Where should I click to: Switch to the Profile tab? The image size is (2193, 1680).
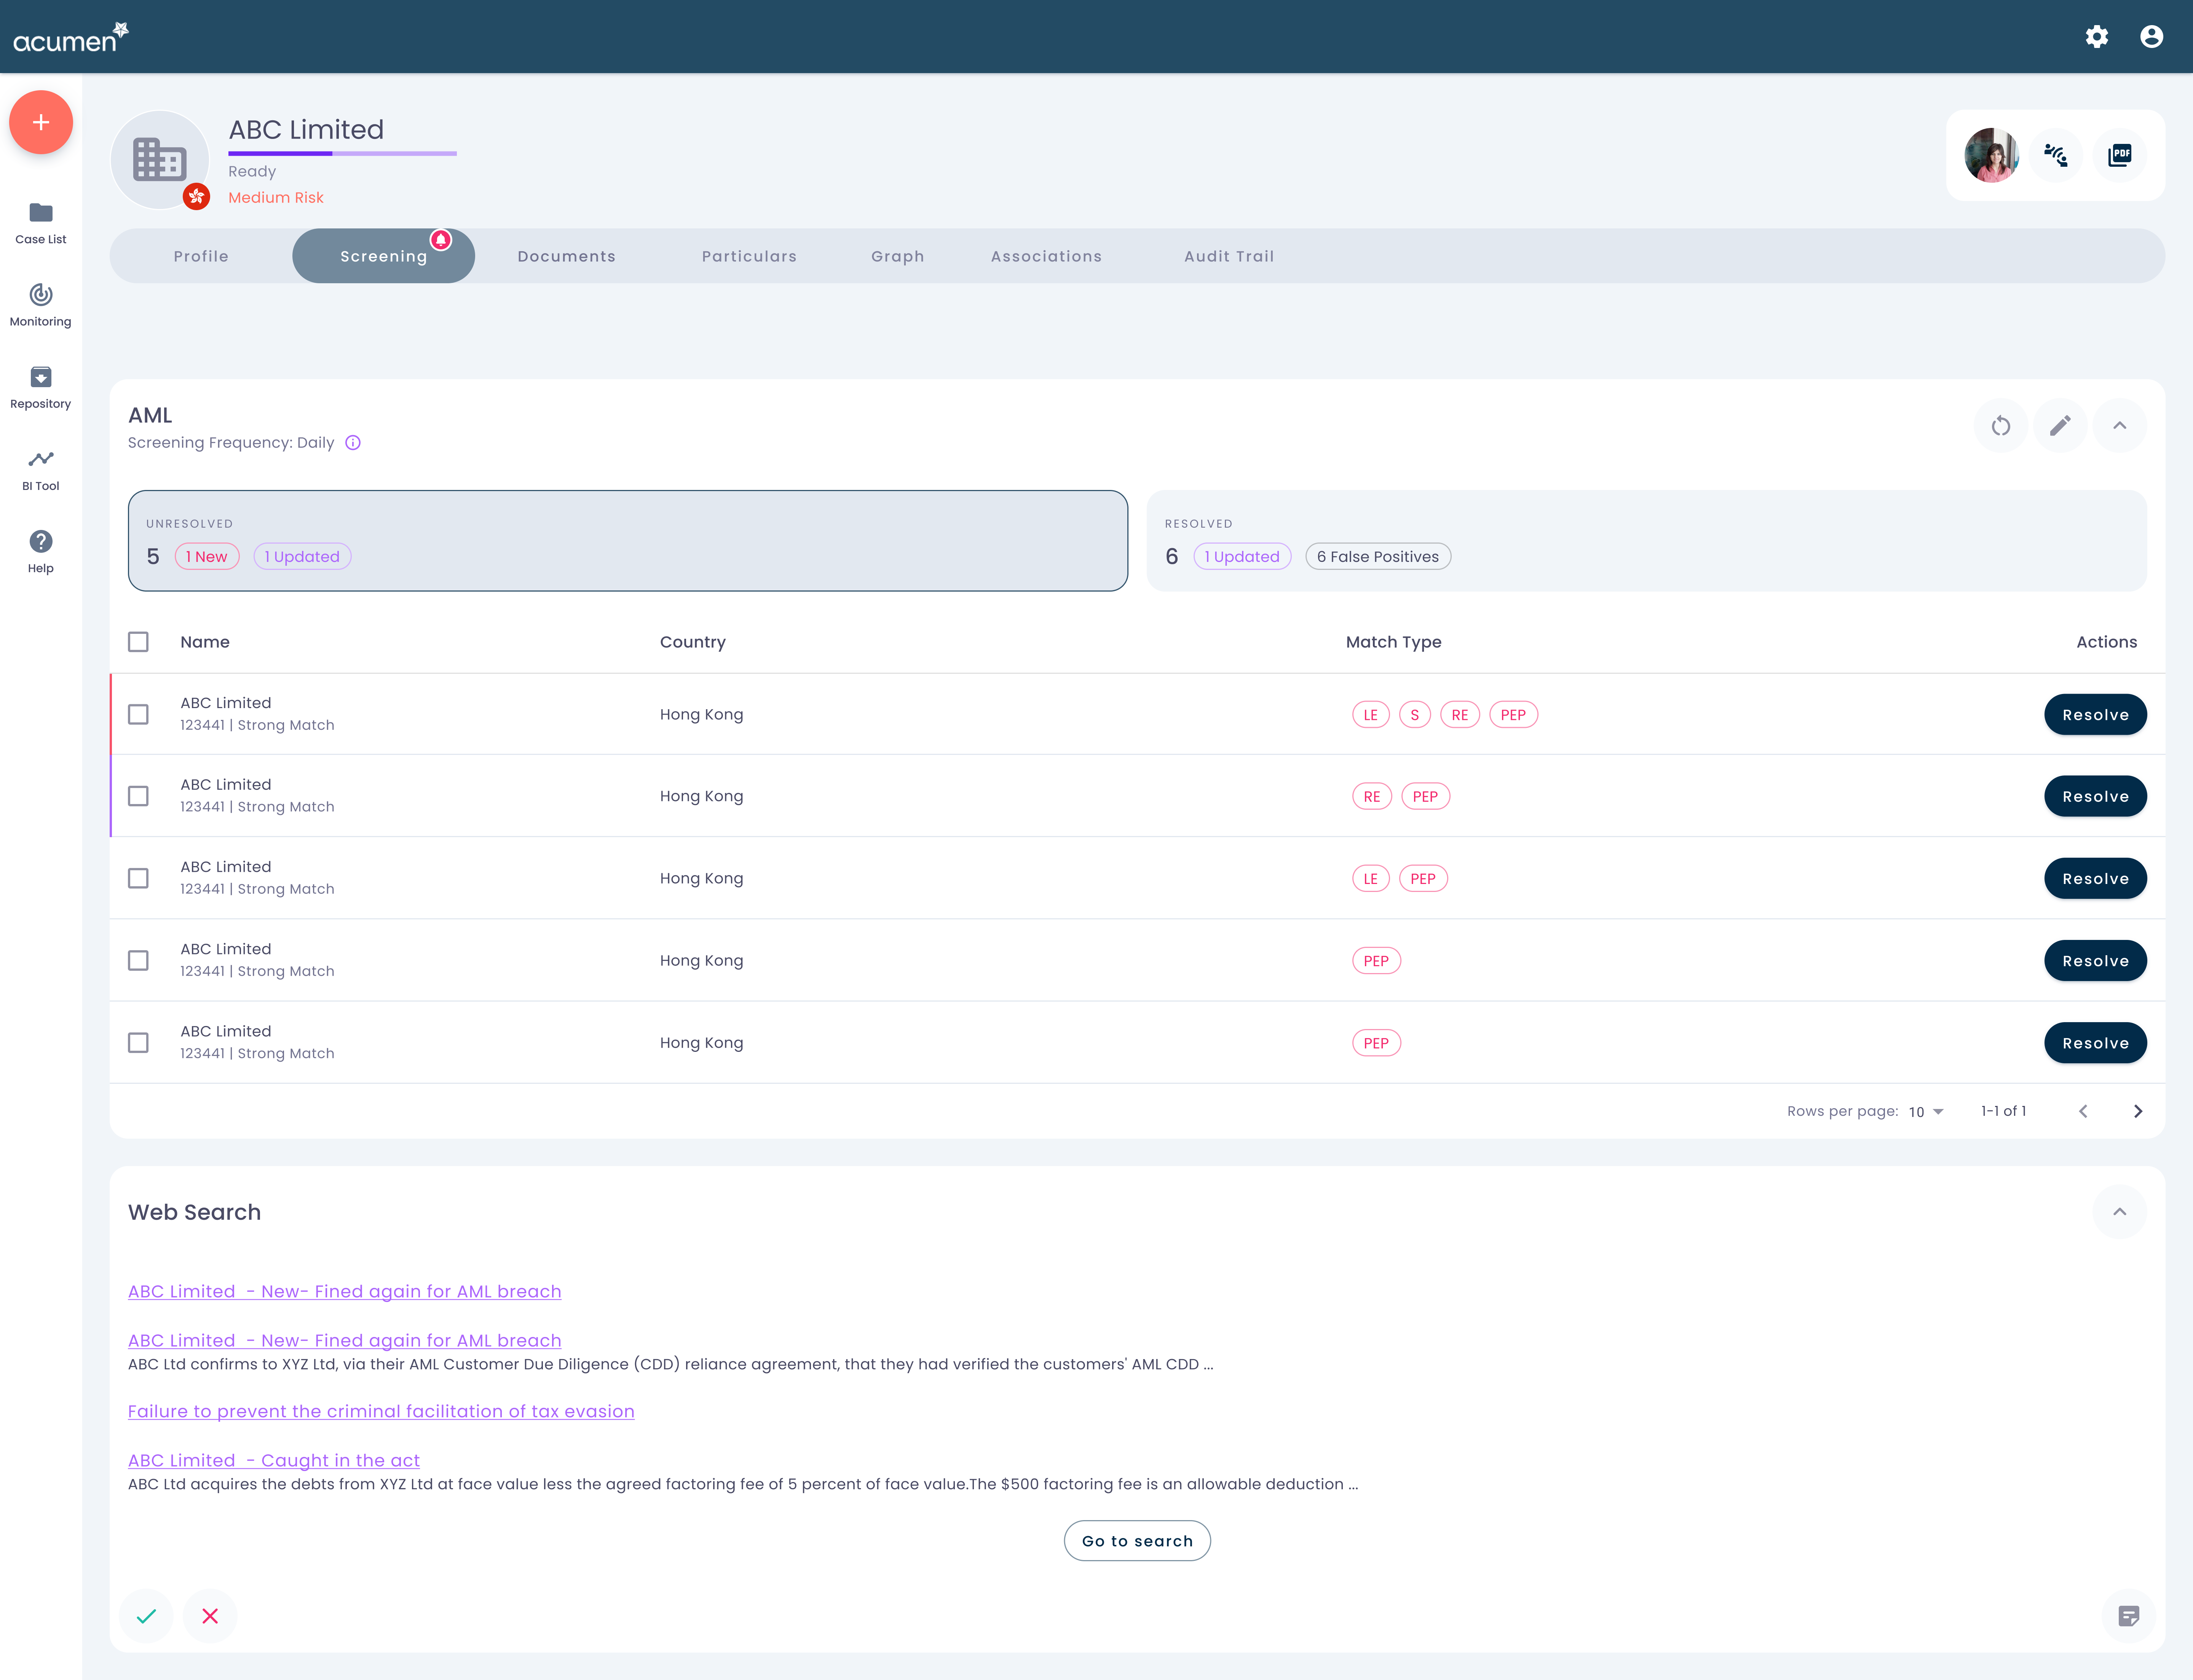(201, 256)
